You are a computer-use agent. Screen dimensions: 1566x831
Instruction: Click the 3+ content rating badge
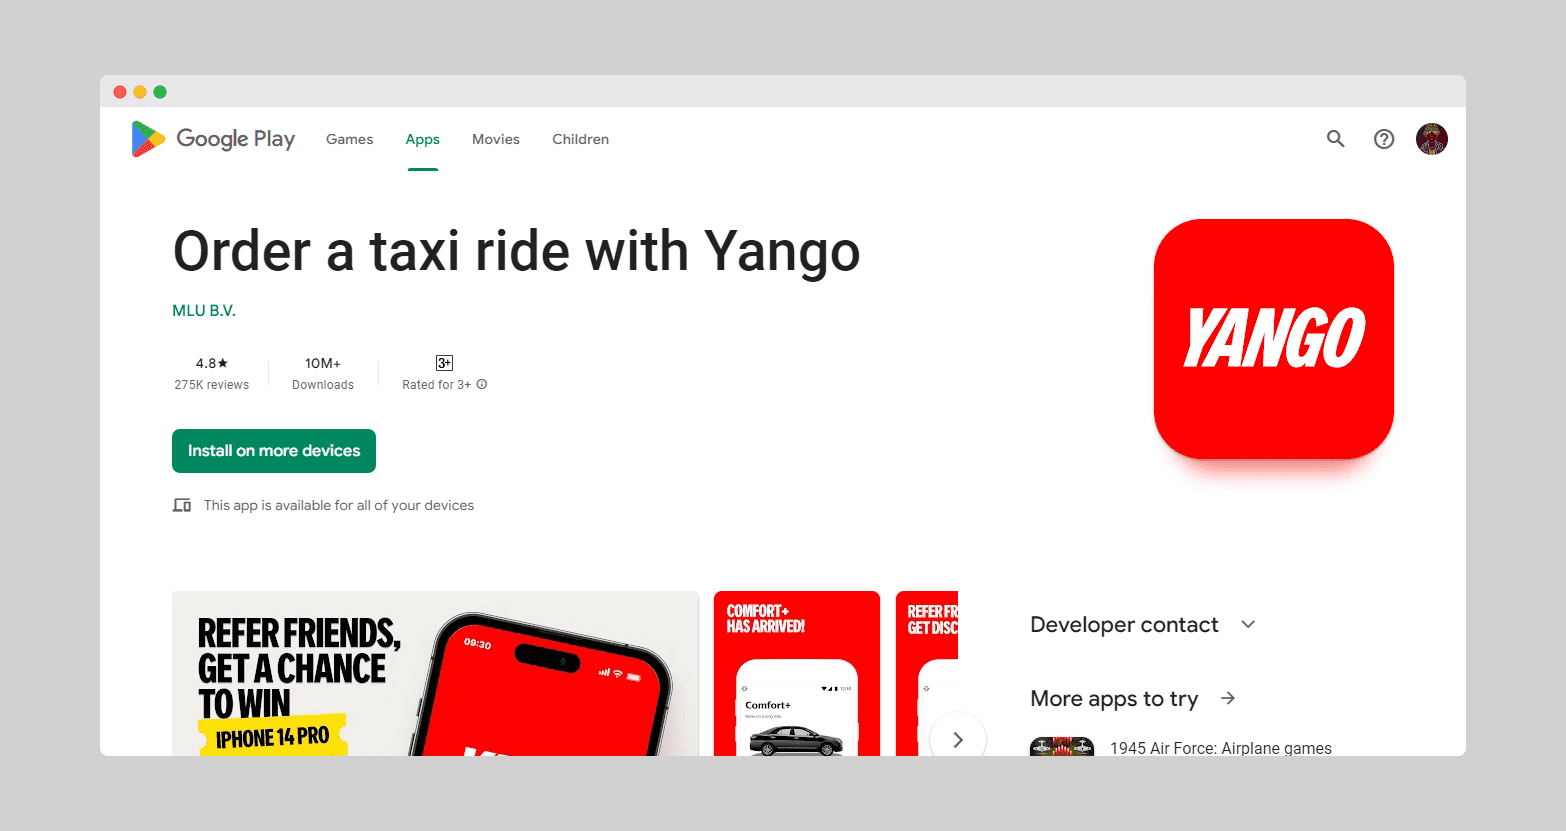[445, 363]
